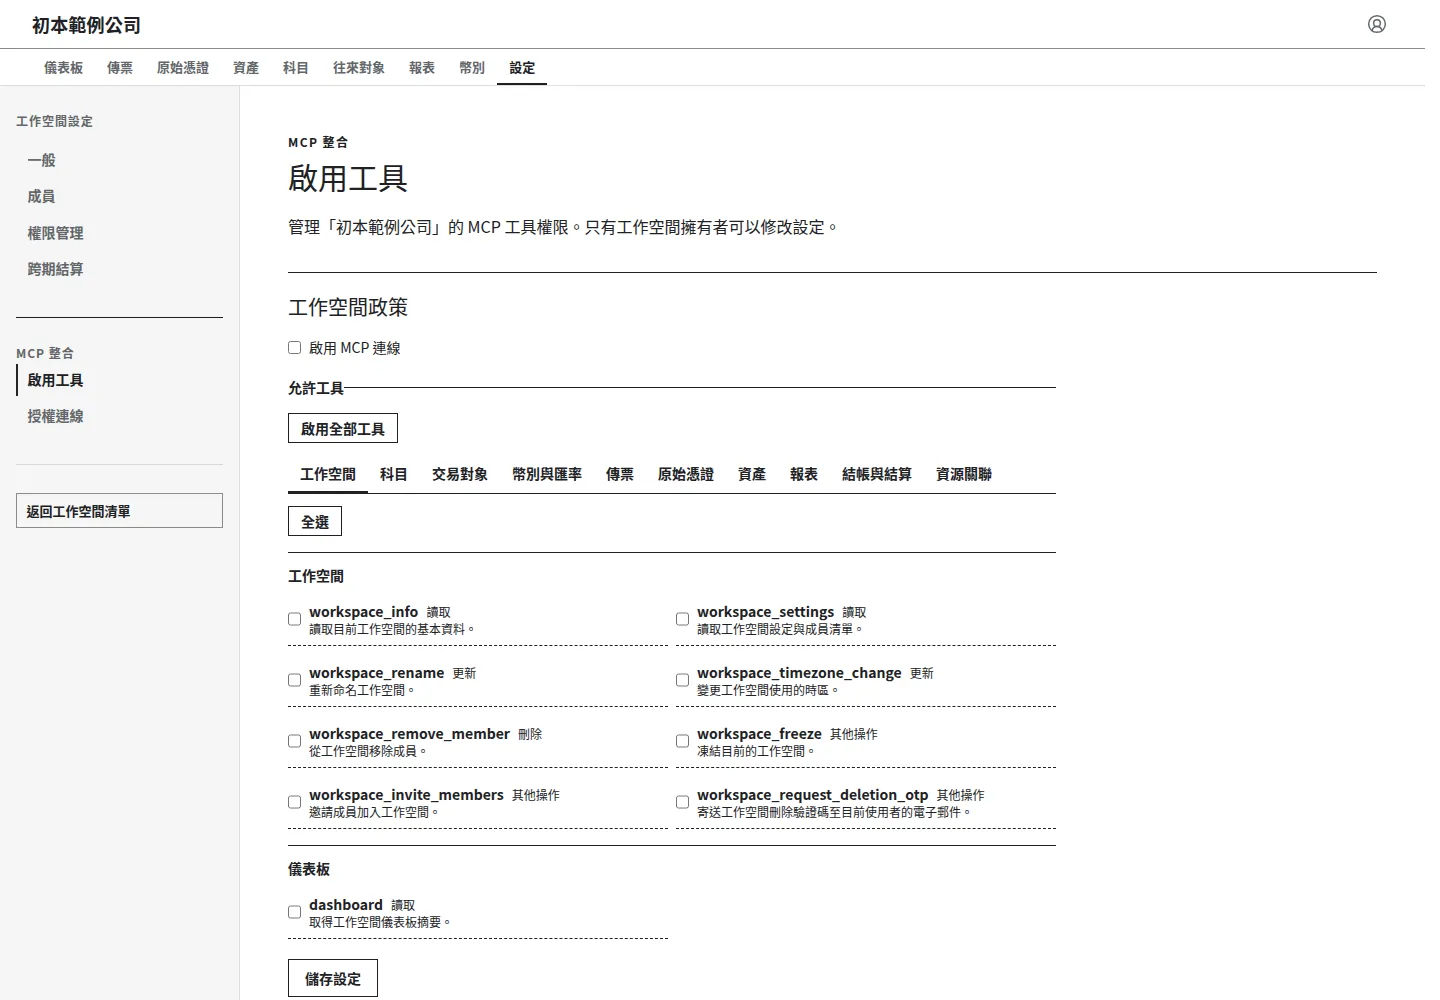Open 一般 in the sidebar
This screenshot has width=1440, height=1000.
pos(119,160)
